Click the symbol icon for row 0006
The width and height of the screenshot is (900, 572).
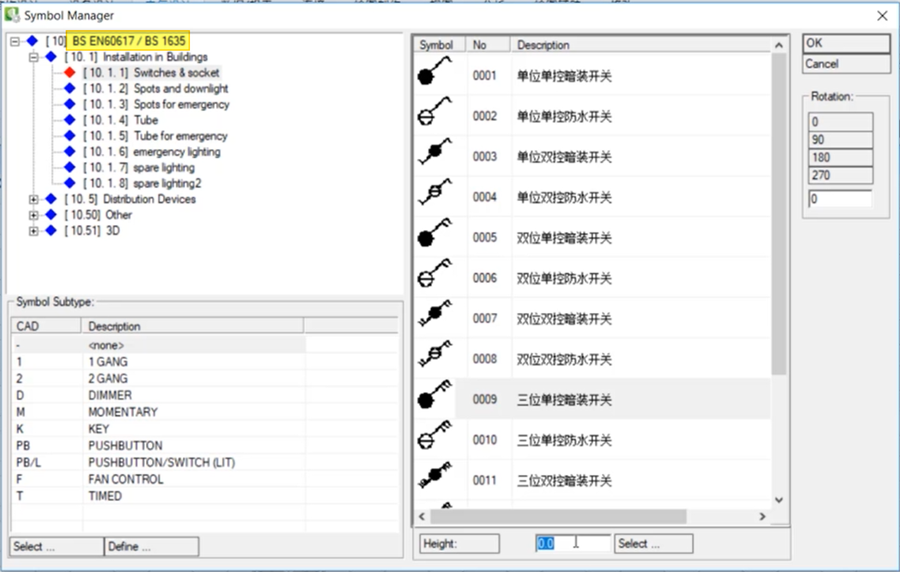click(x=435, y=274)
